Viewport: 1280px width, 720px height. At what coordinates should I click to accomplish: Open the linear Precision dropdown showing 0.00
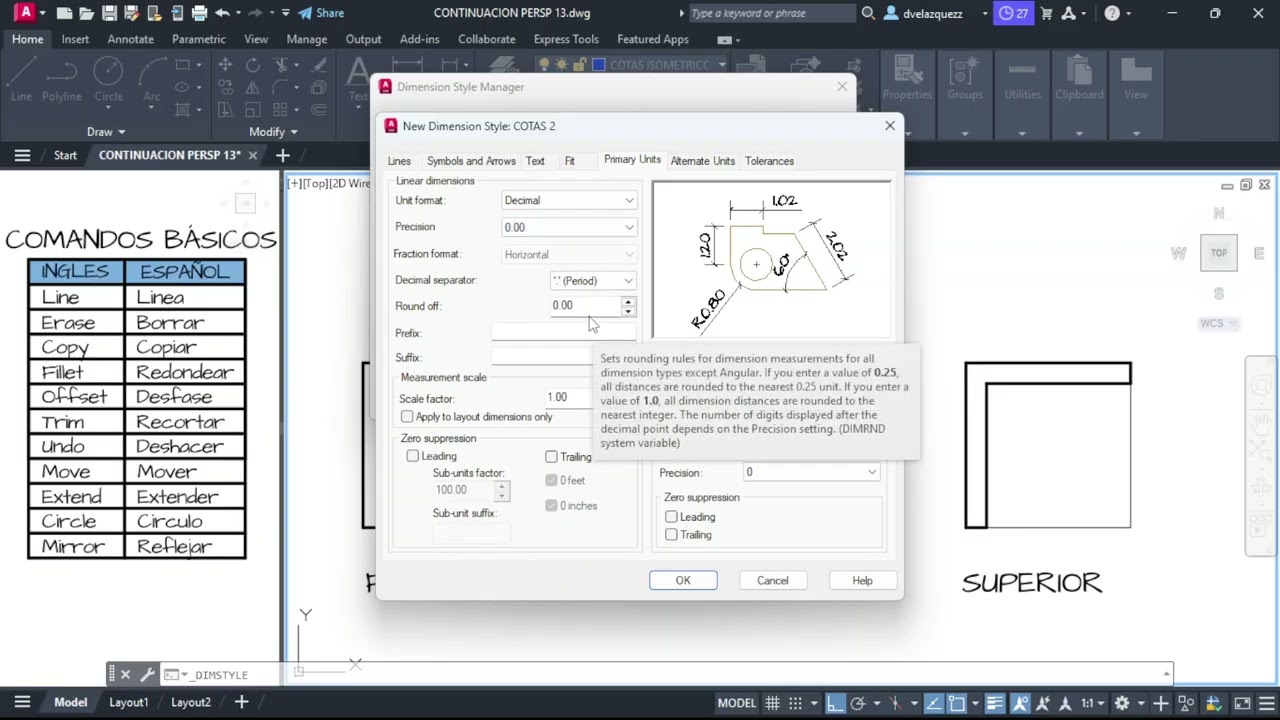(568, 227)
